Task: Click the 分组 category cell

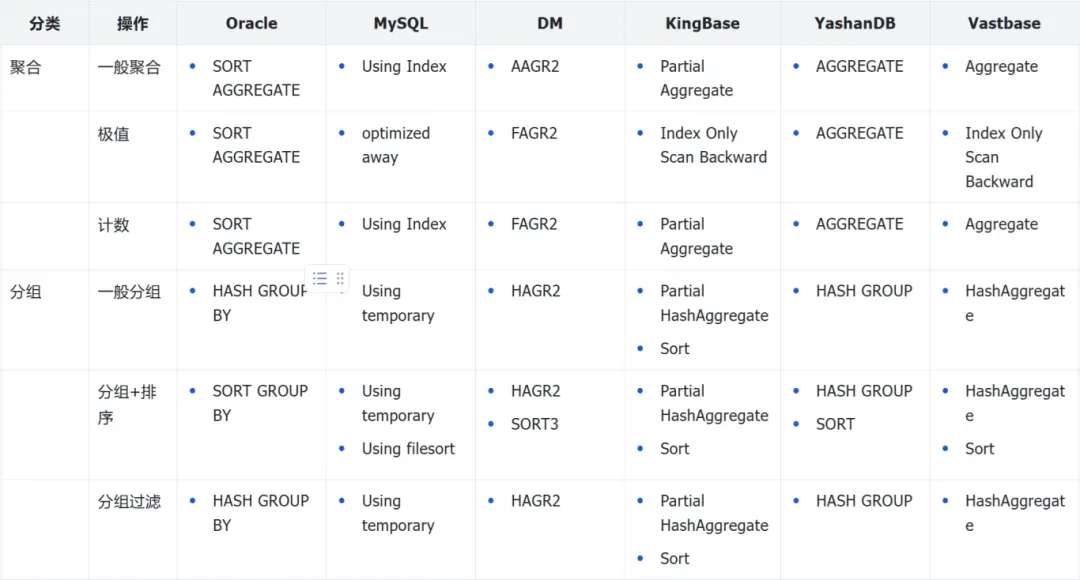Action: pos(26,292)
